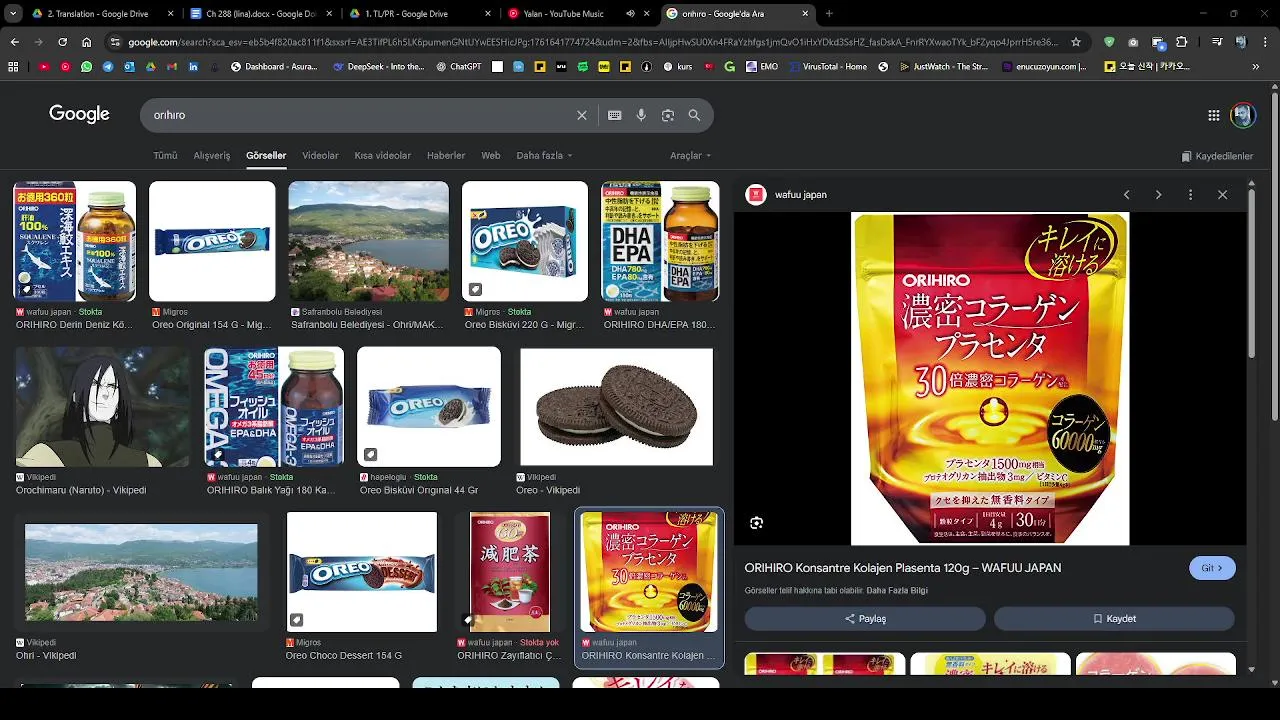Image resolution: width=1280 pixels, height=720 pixels.
Task: Expand the Araçlar tools dropdown
Action: (690, 156)
